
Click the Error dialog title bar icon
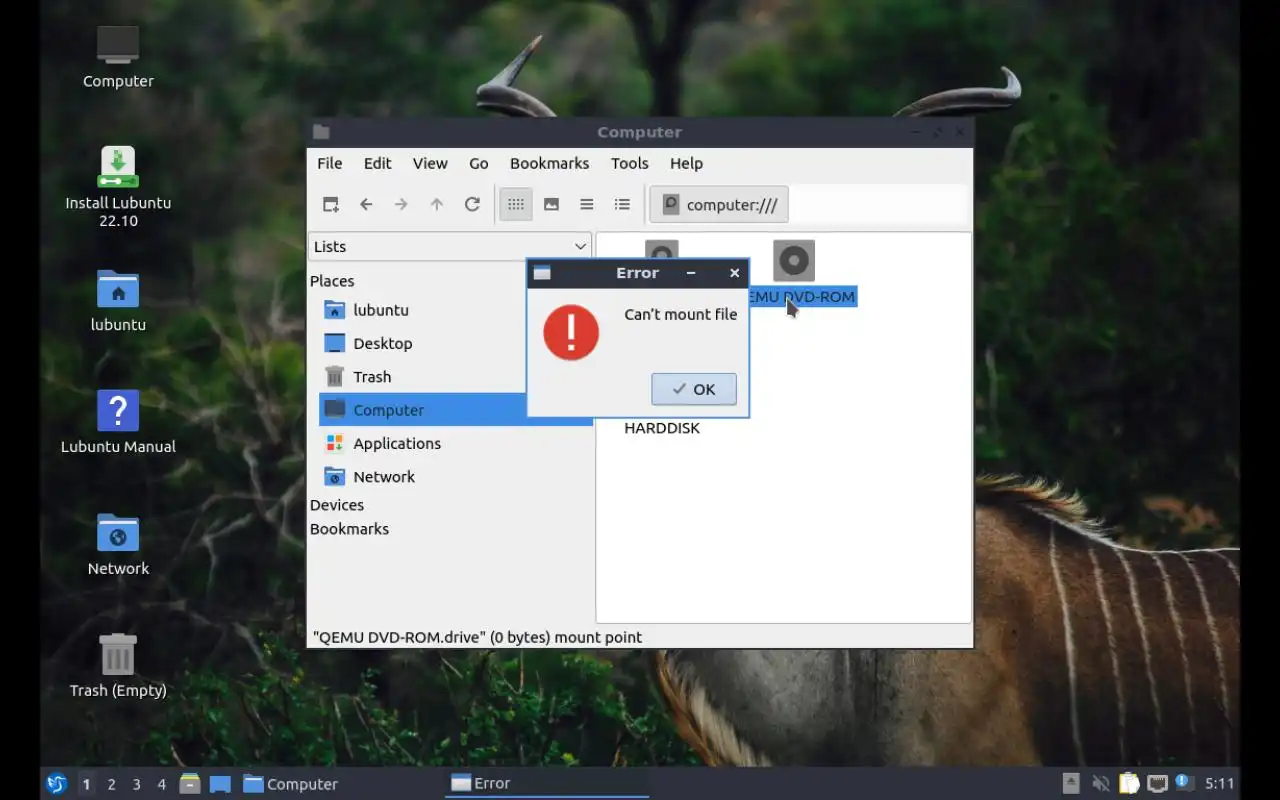pyautogui.click(x=542, y=273)
